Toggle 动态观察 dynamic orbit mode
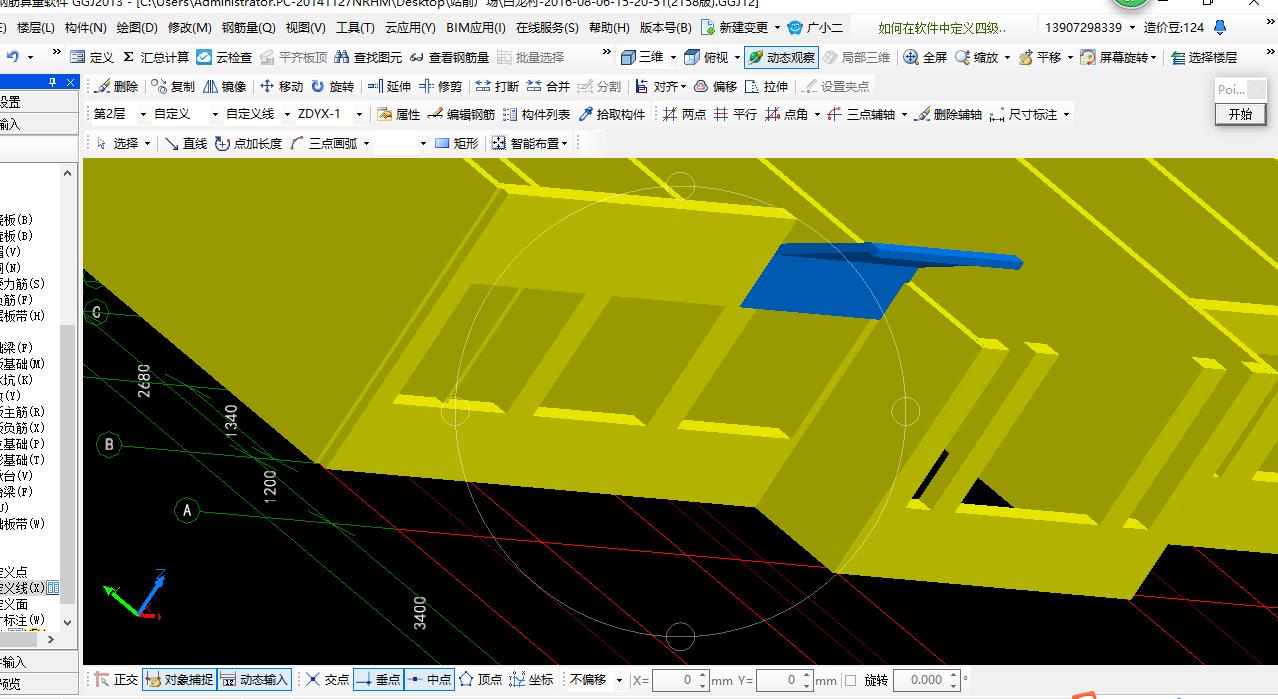This screenshot has height=699, width=1278. click(780, 57)
